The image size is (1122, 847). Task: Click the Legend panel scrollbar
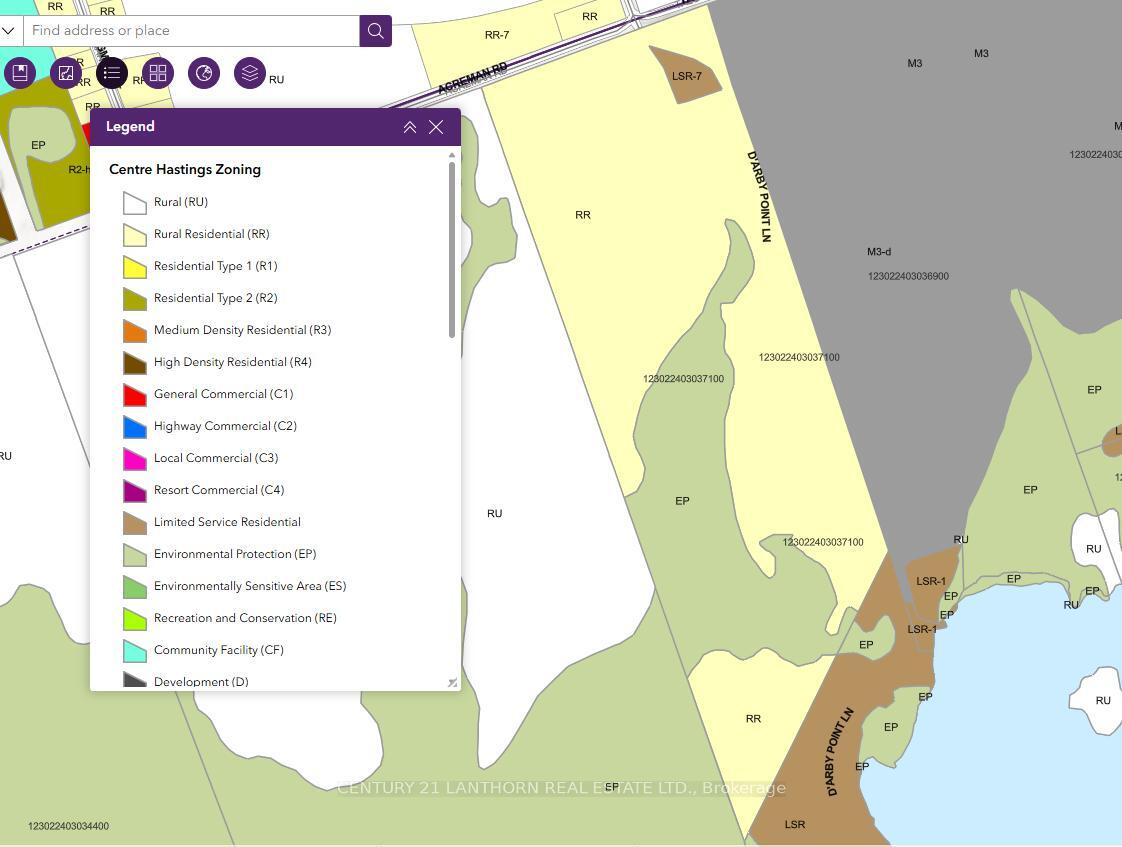pos(452,250)
